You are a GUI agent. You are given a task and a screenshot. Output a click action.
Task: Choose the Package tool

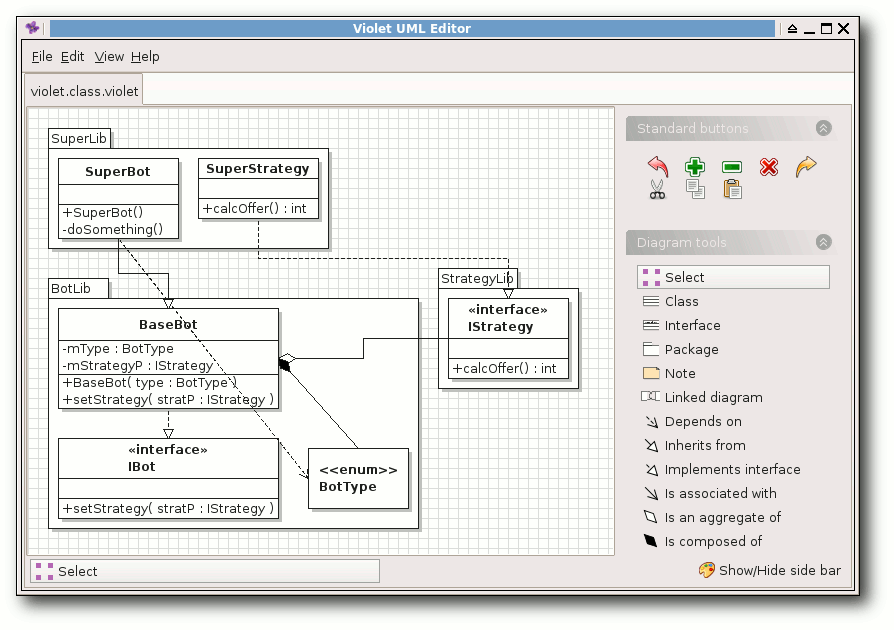point(680,349)
